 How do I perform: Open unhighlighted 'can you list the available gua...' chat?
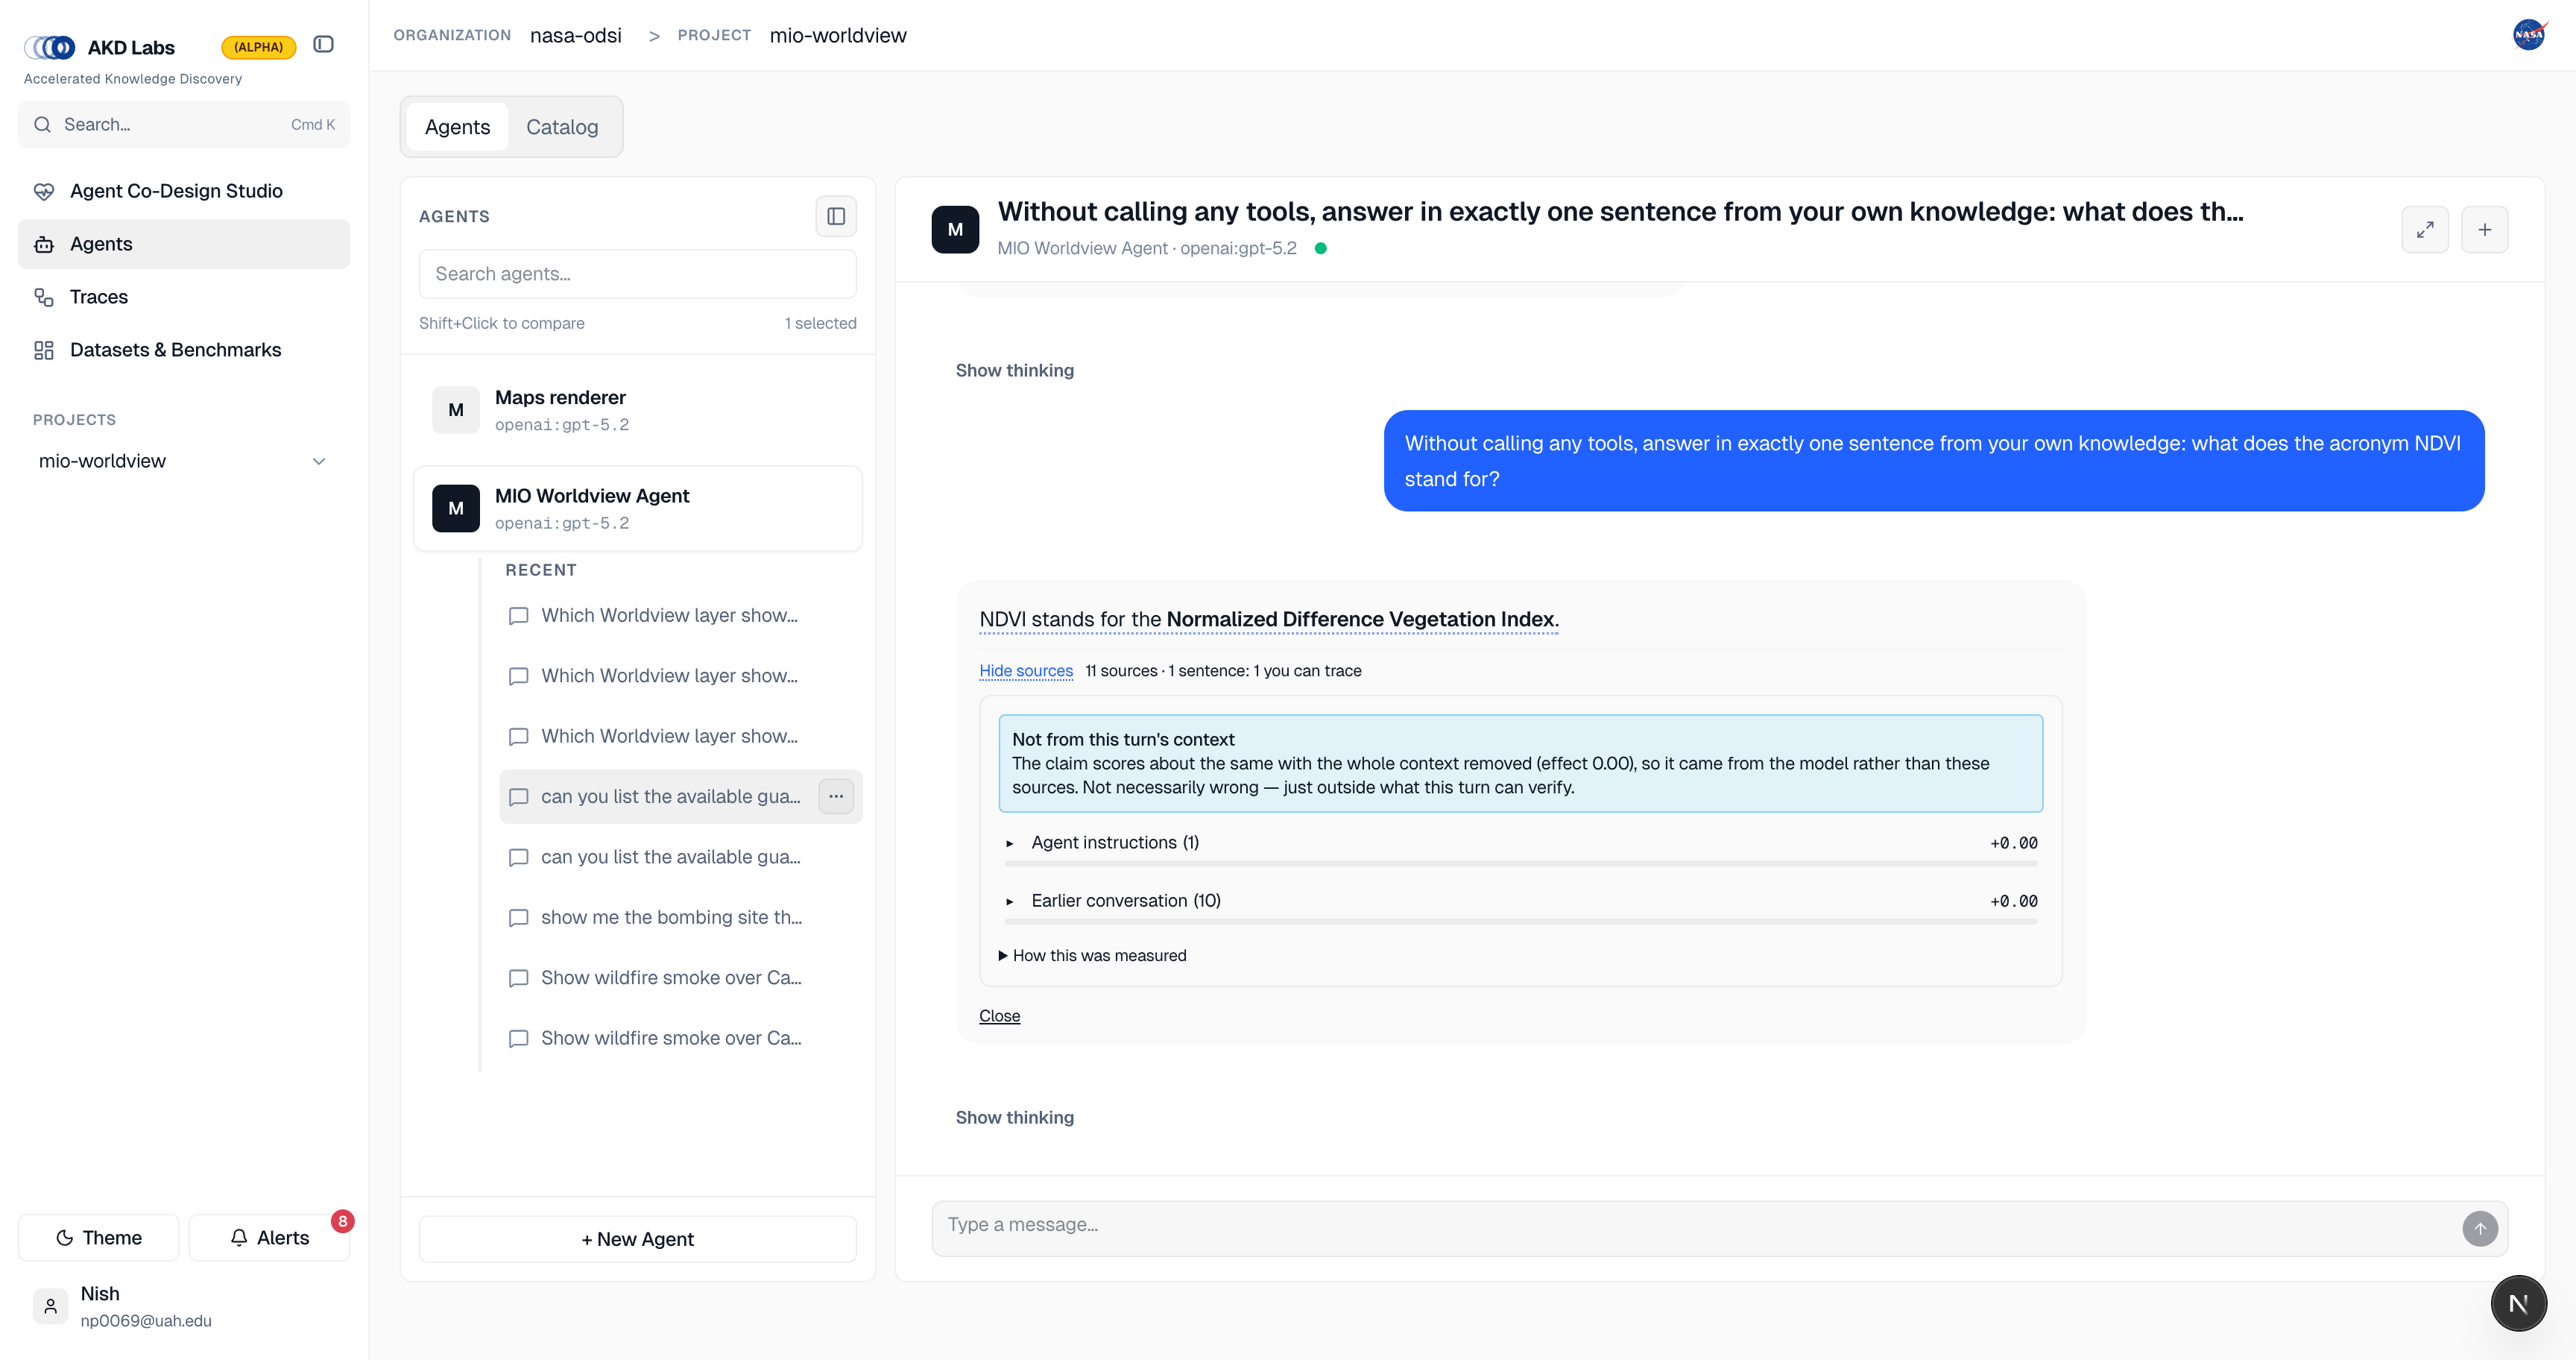point(680,857)
